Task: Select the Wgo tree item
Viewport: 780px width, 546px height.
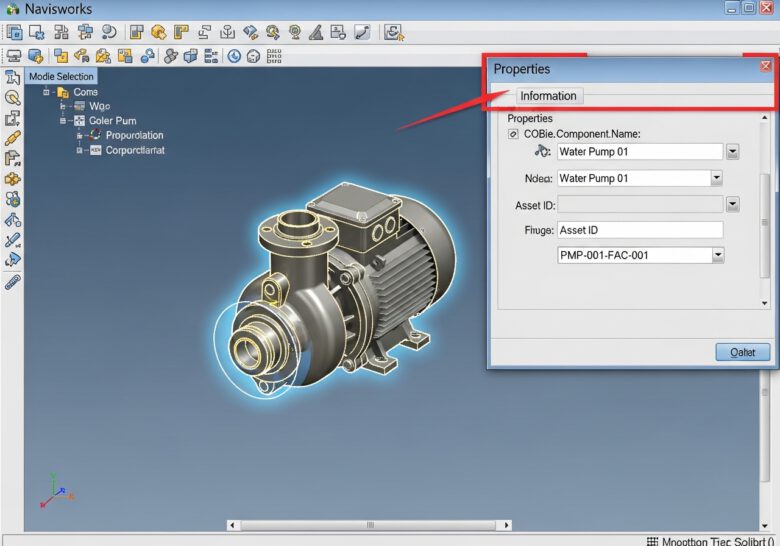Action: (x=99, y=106)
